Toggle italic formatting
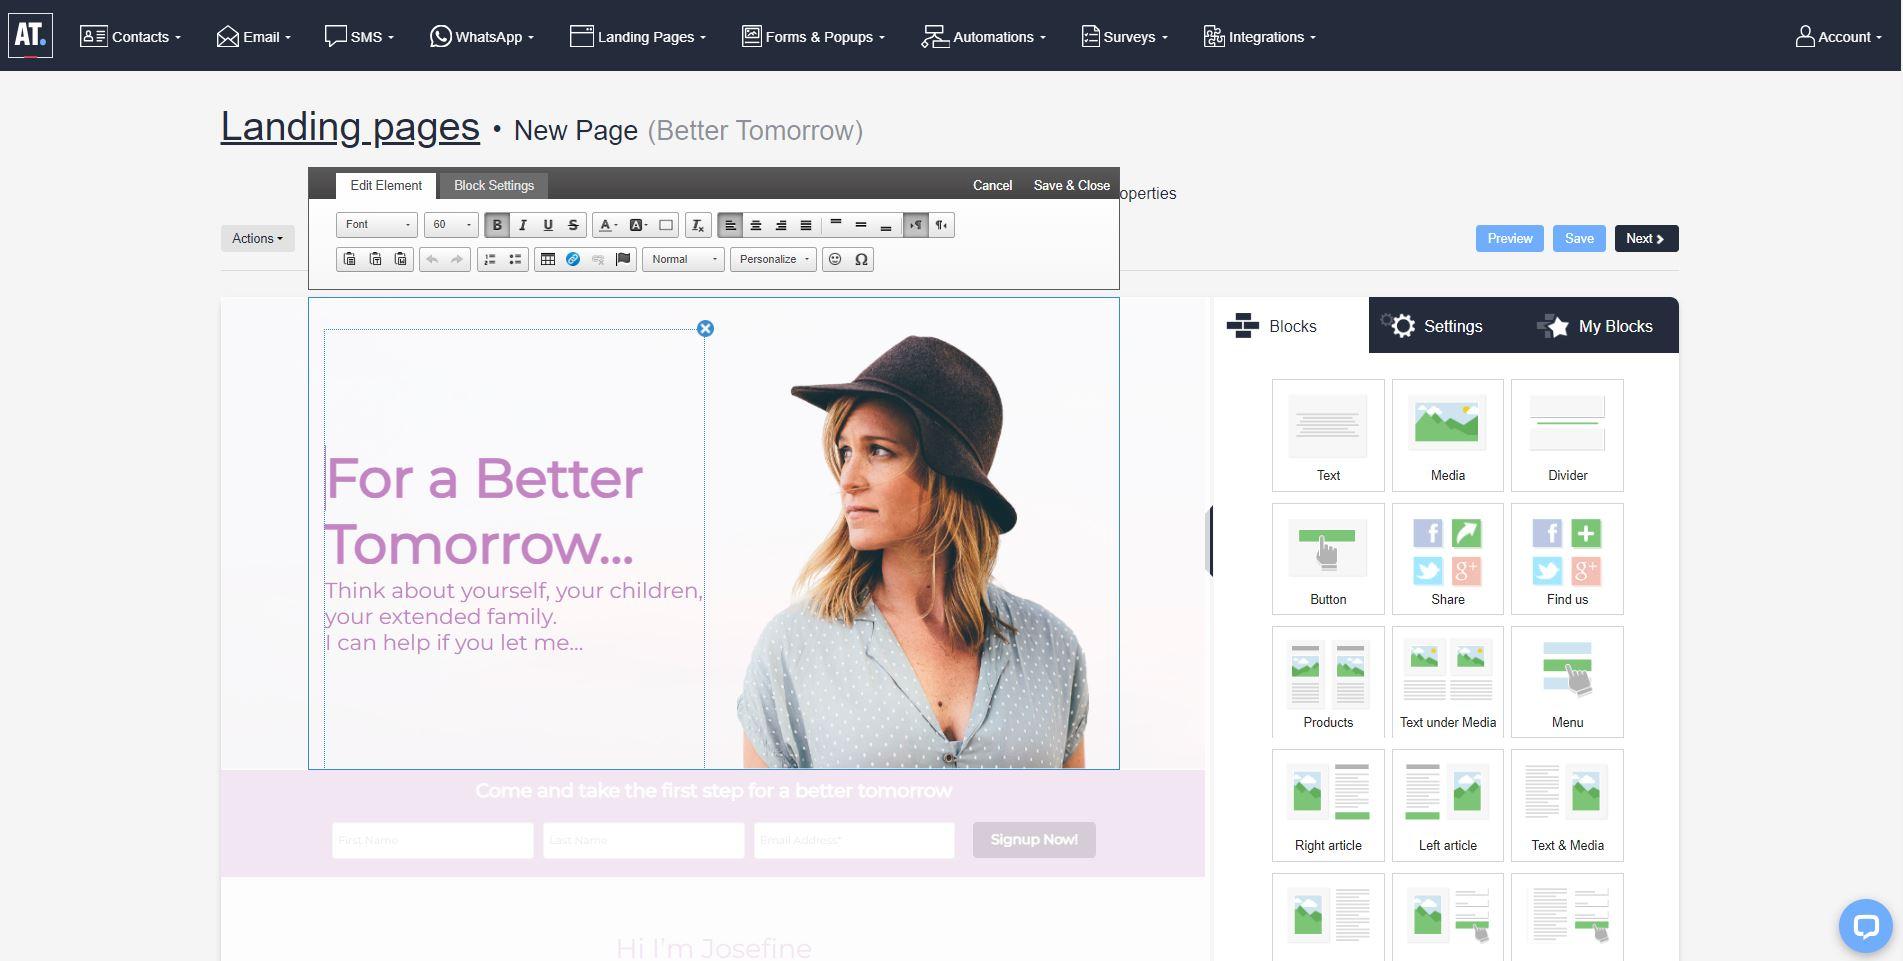Viewport: 1903px width, 961px height. pyautogui.click(x=522, y=226)
